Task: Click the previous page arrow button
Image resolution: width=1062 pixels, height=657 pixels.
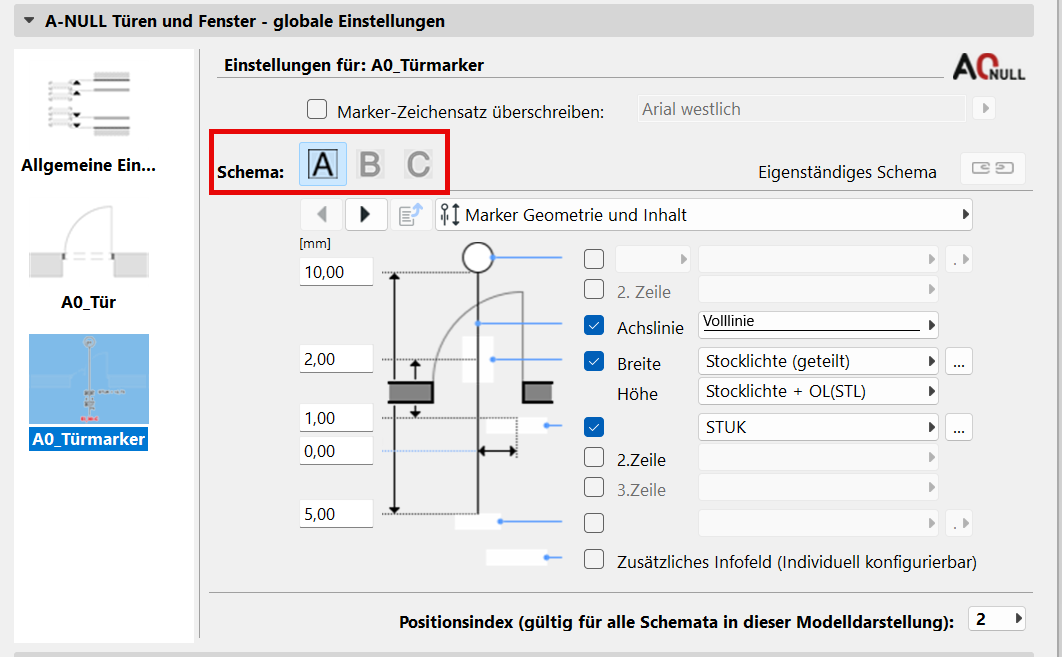Action: click(x=322, y=215)
